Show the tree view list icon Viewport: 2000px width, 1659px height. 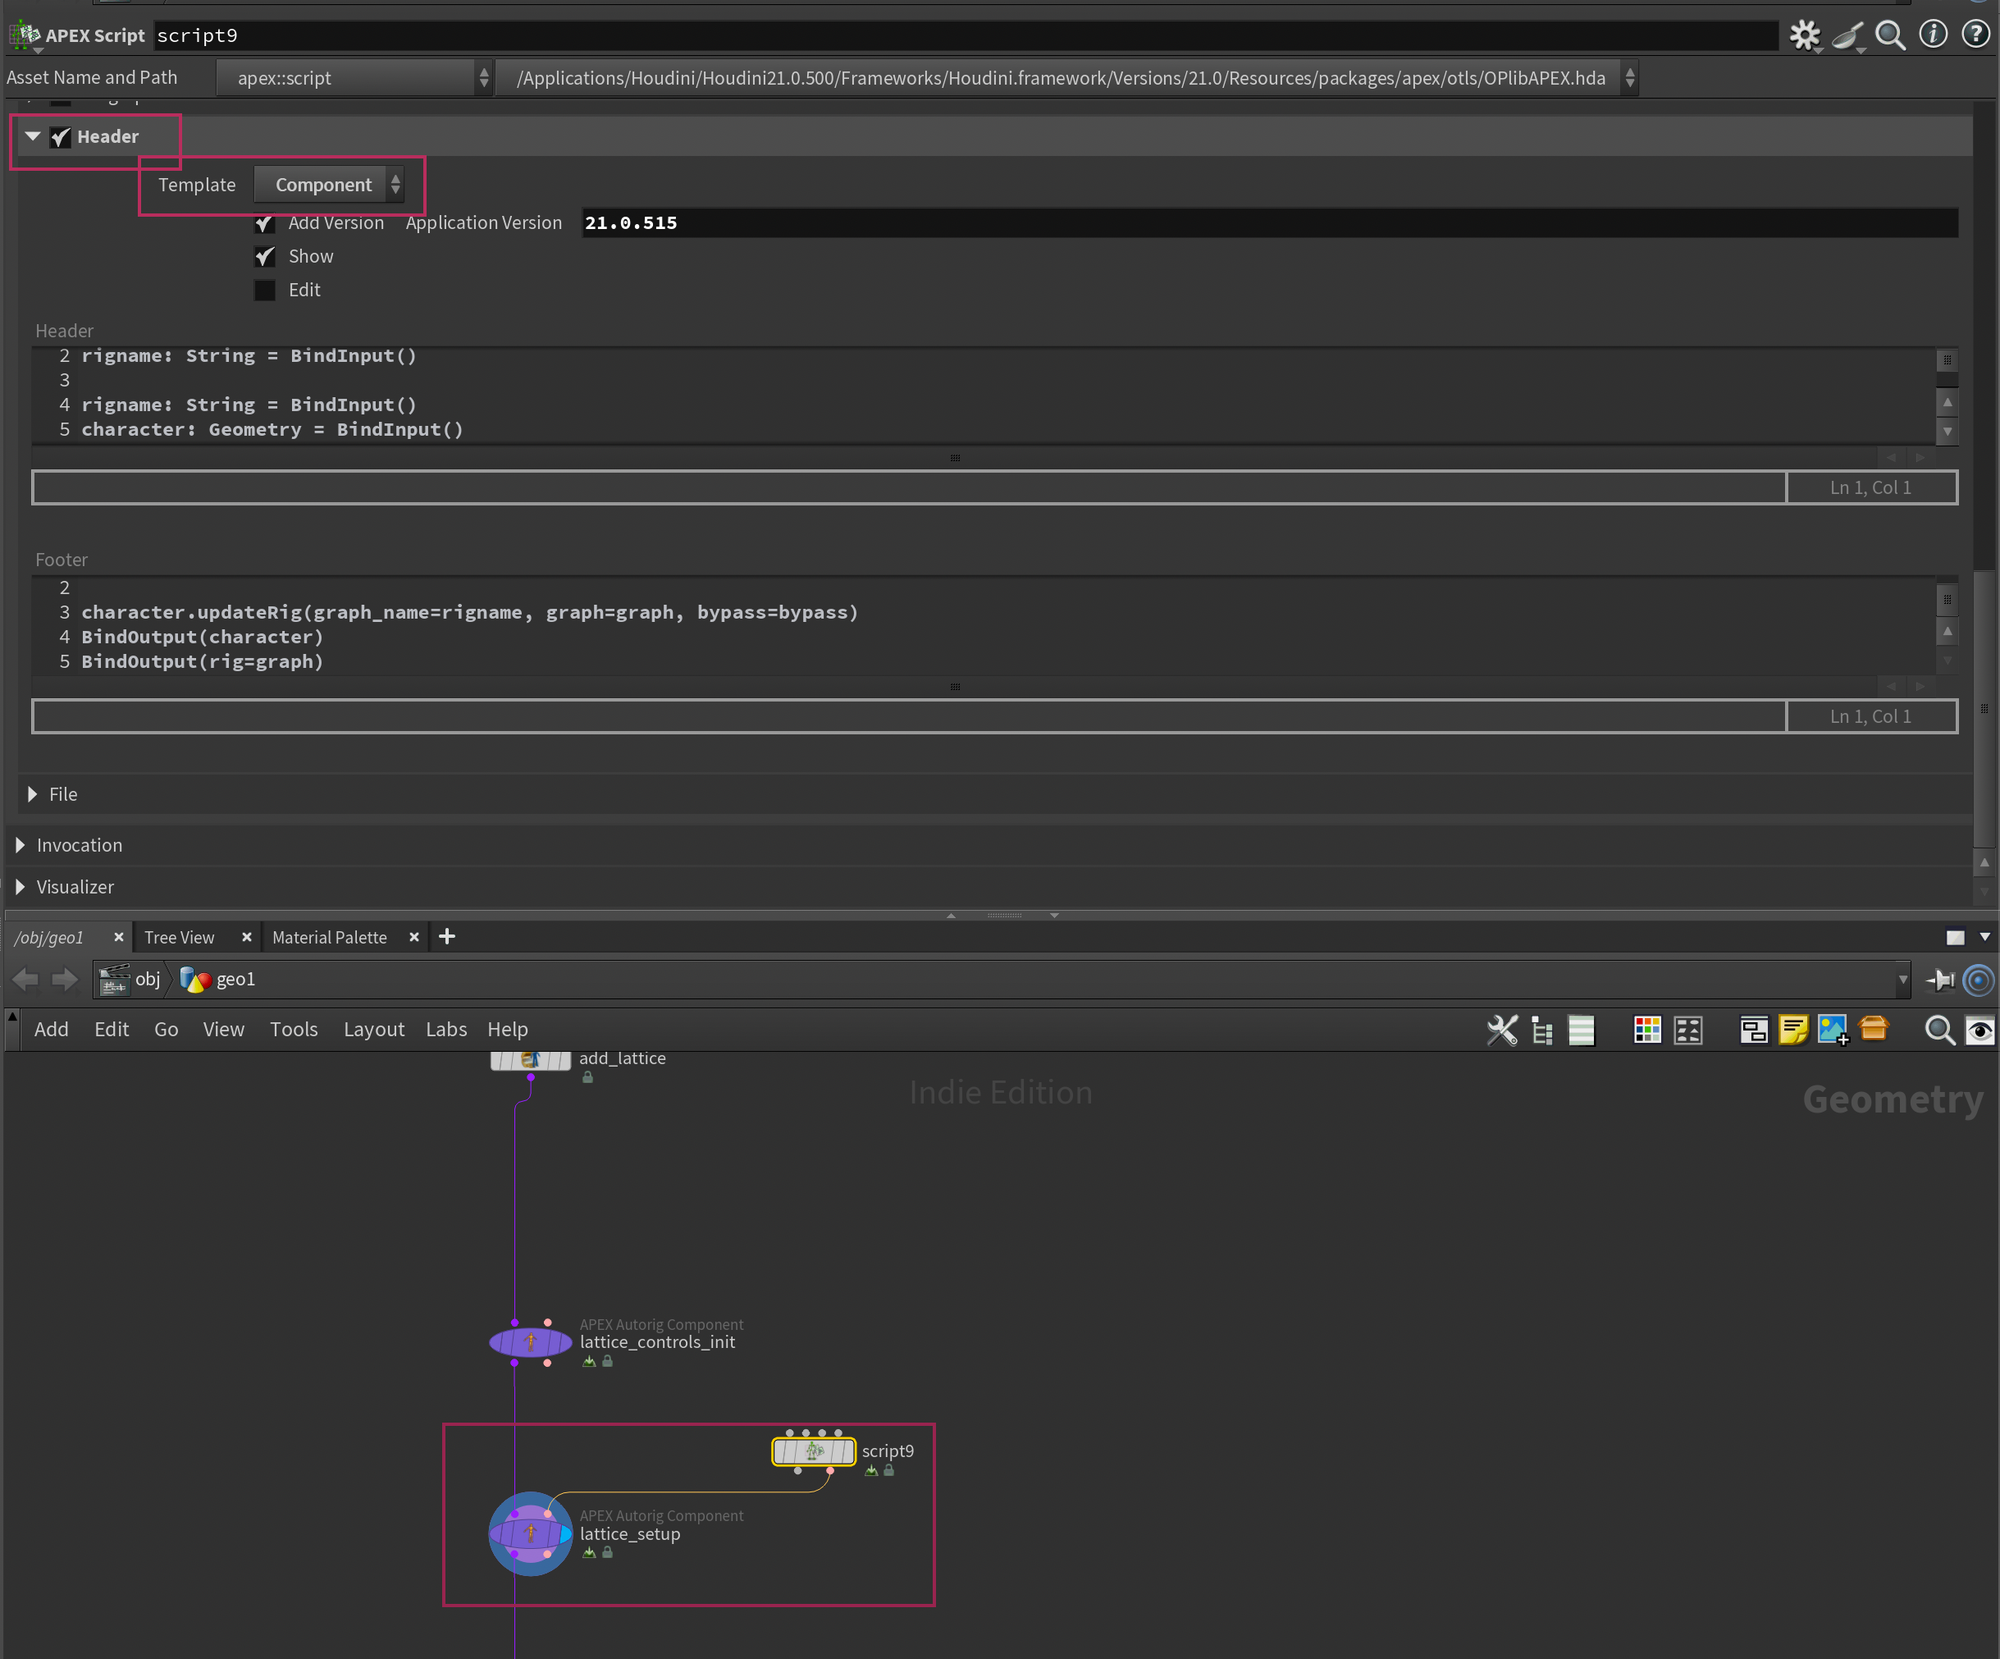[x=1542, y=1030]
